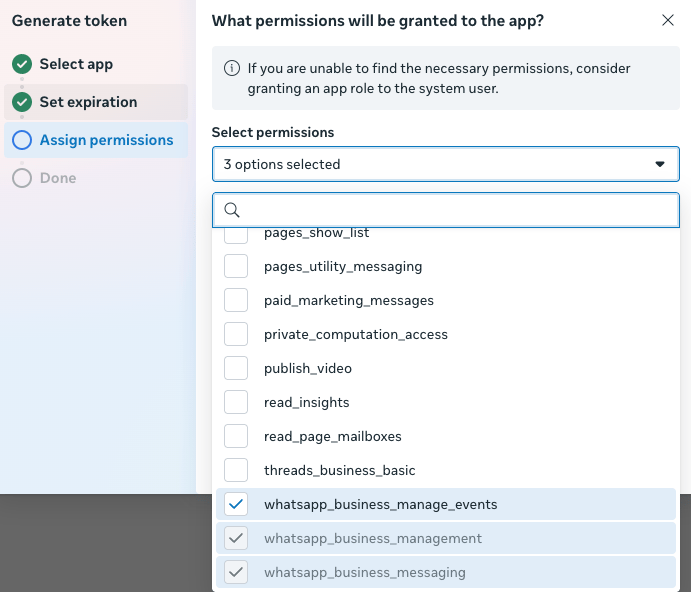Click the whatsapp_business_messaging label text
The width and height of the screenshot is (691, 592).
click(x=364, y=572)
